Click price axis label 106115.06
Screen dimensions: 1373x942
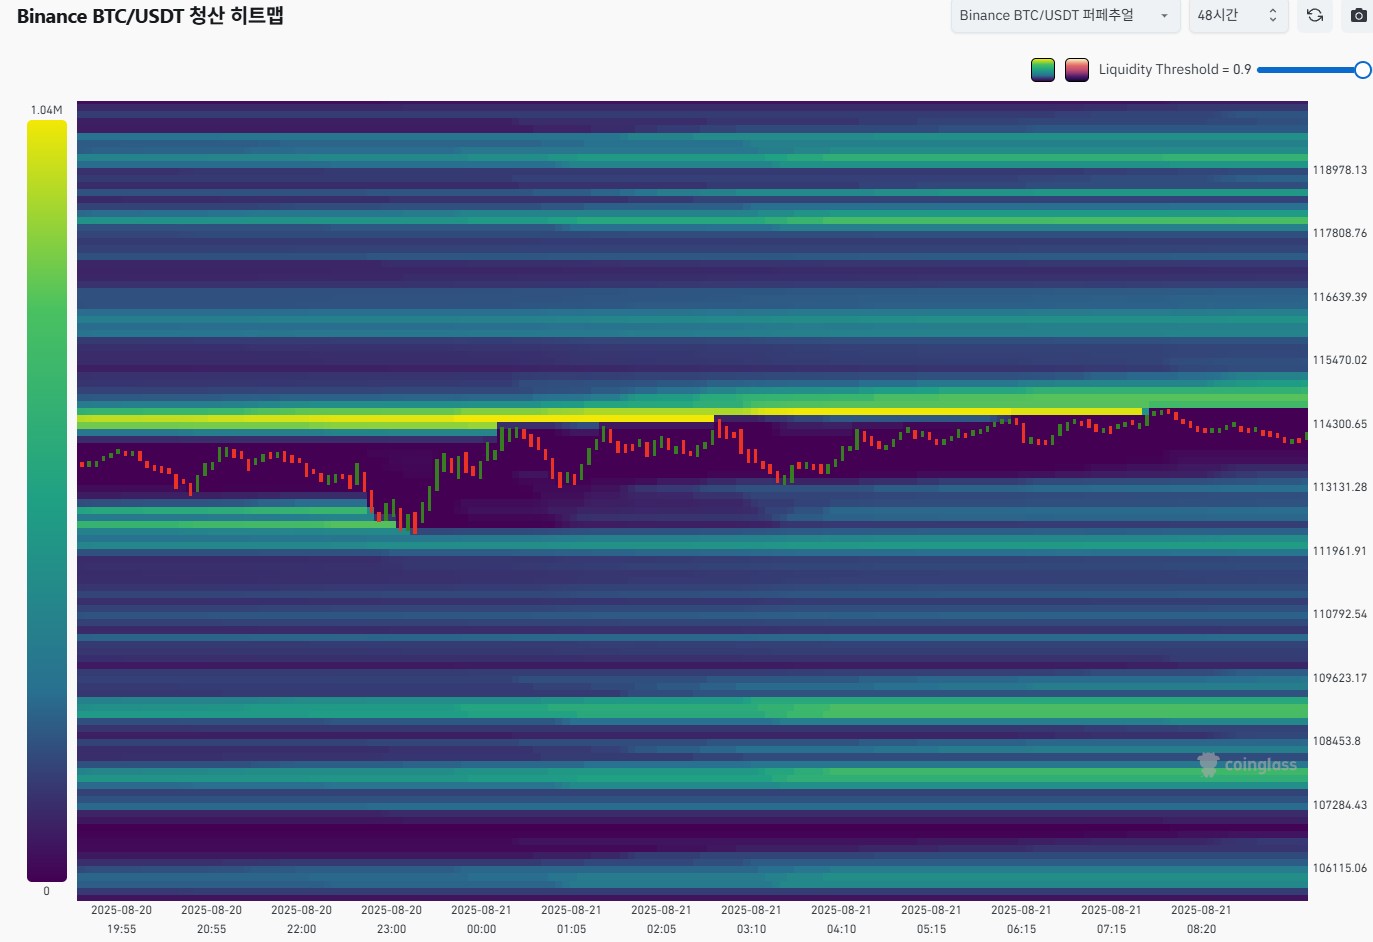pyautogui.click(x=1340, y=868)
